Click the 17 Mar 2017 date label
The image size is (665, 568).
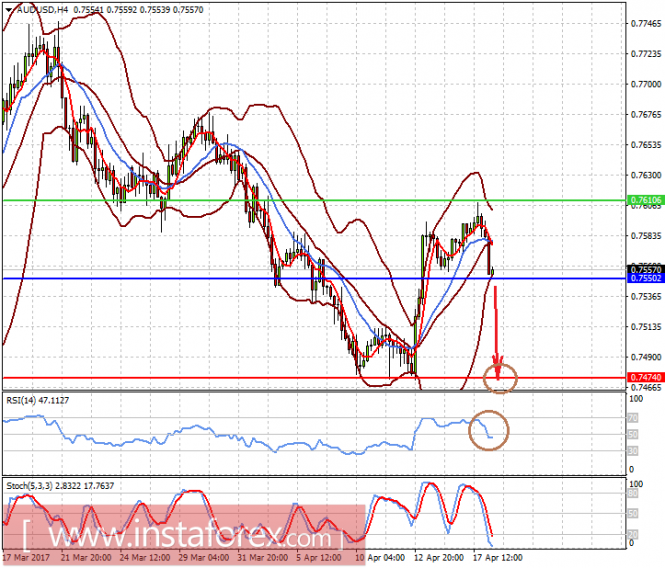point(26,557)
